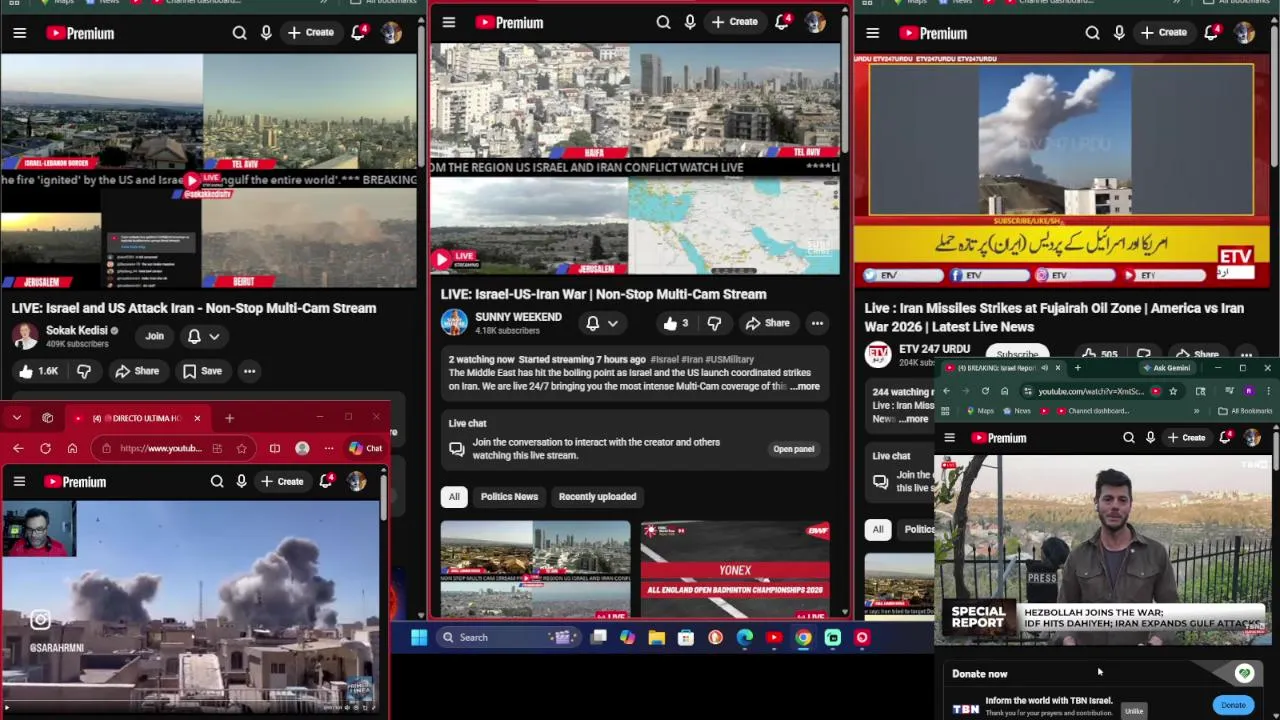Open more actions menu under Sunny Weekend video
Screen dimensions: 1280x720
[817, 323]
